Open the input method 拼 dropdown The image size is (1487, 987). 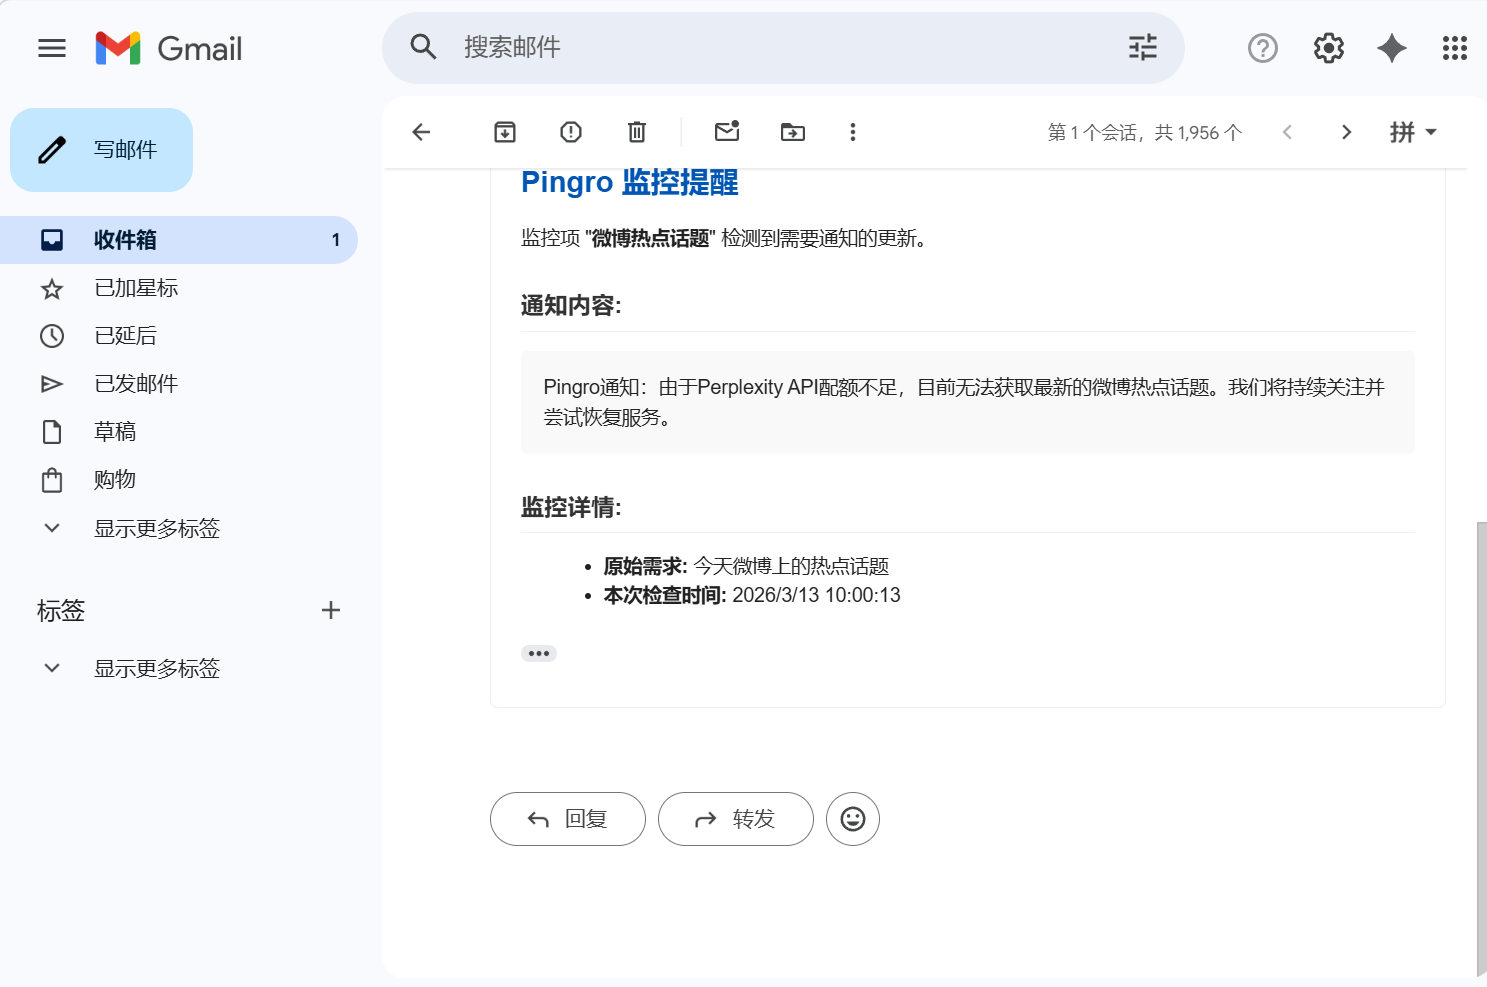(1413, 132)
